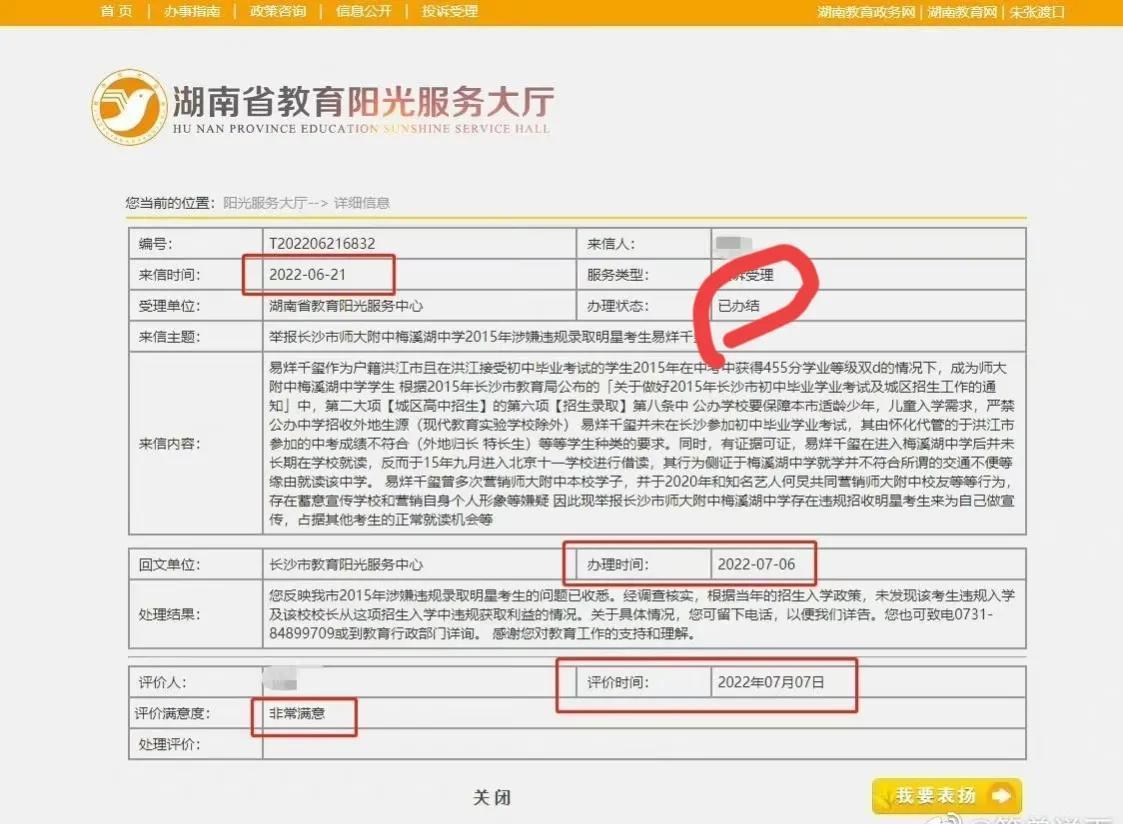Select the 来信时间 date 2022-06-21
Viewport: 1123px width, 824px height.
pyautogui.click(x=309, y=274)
